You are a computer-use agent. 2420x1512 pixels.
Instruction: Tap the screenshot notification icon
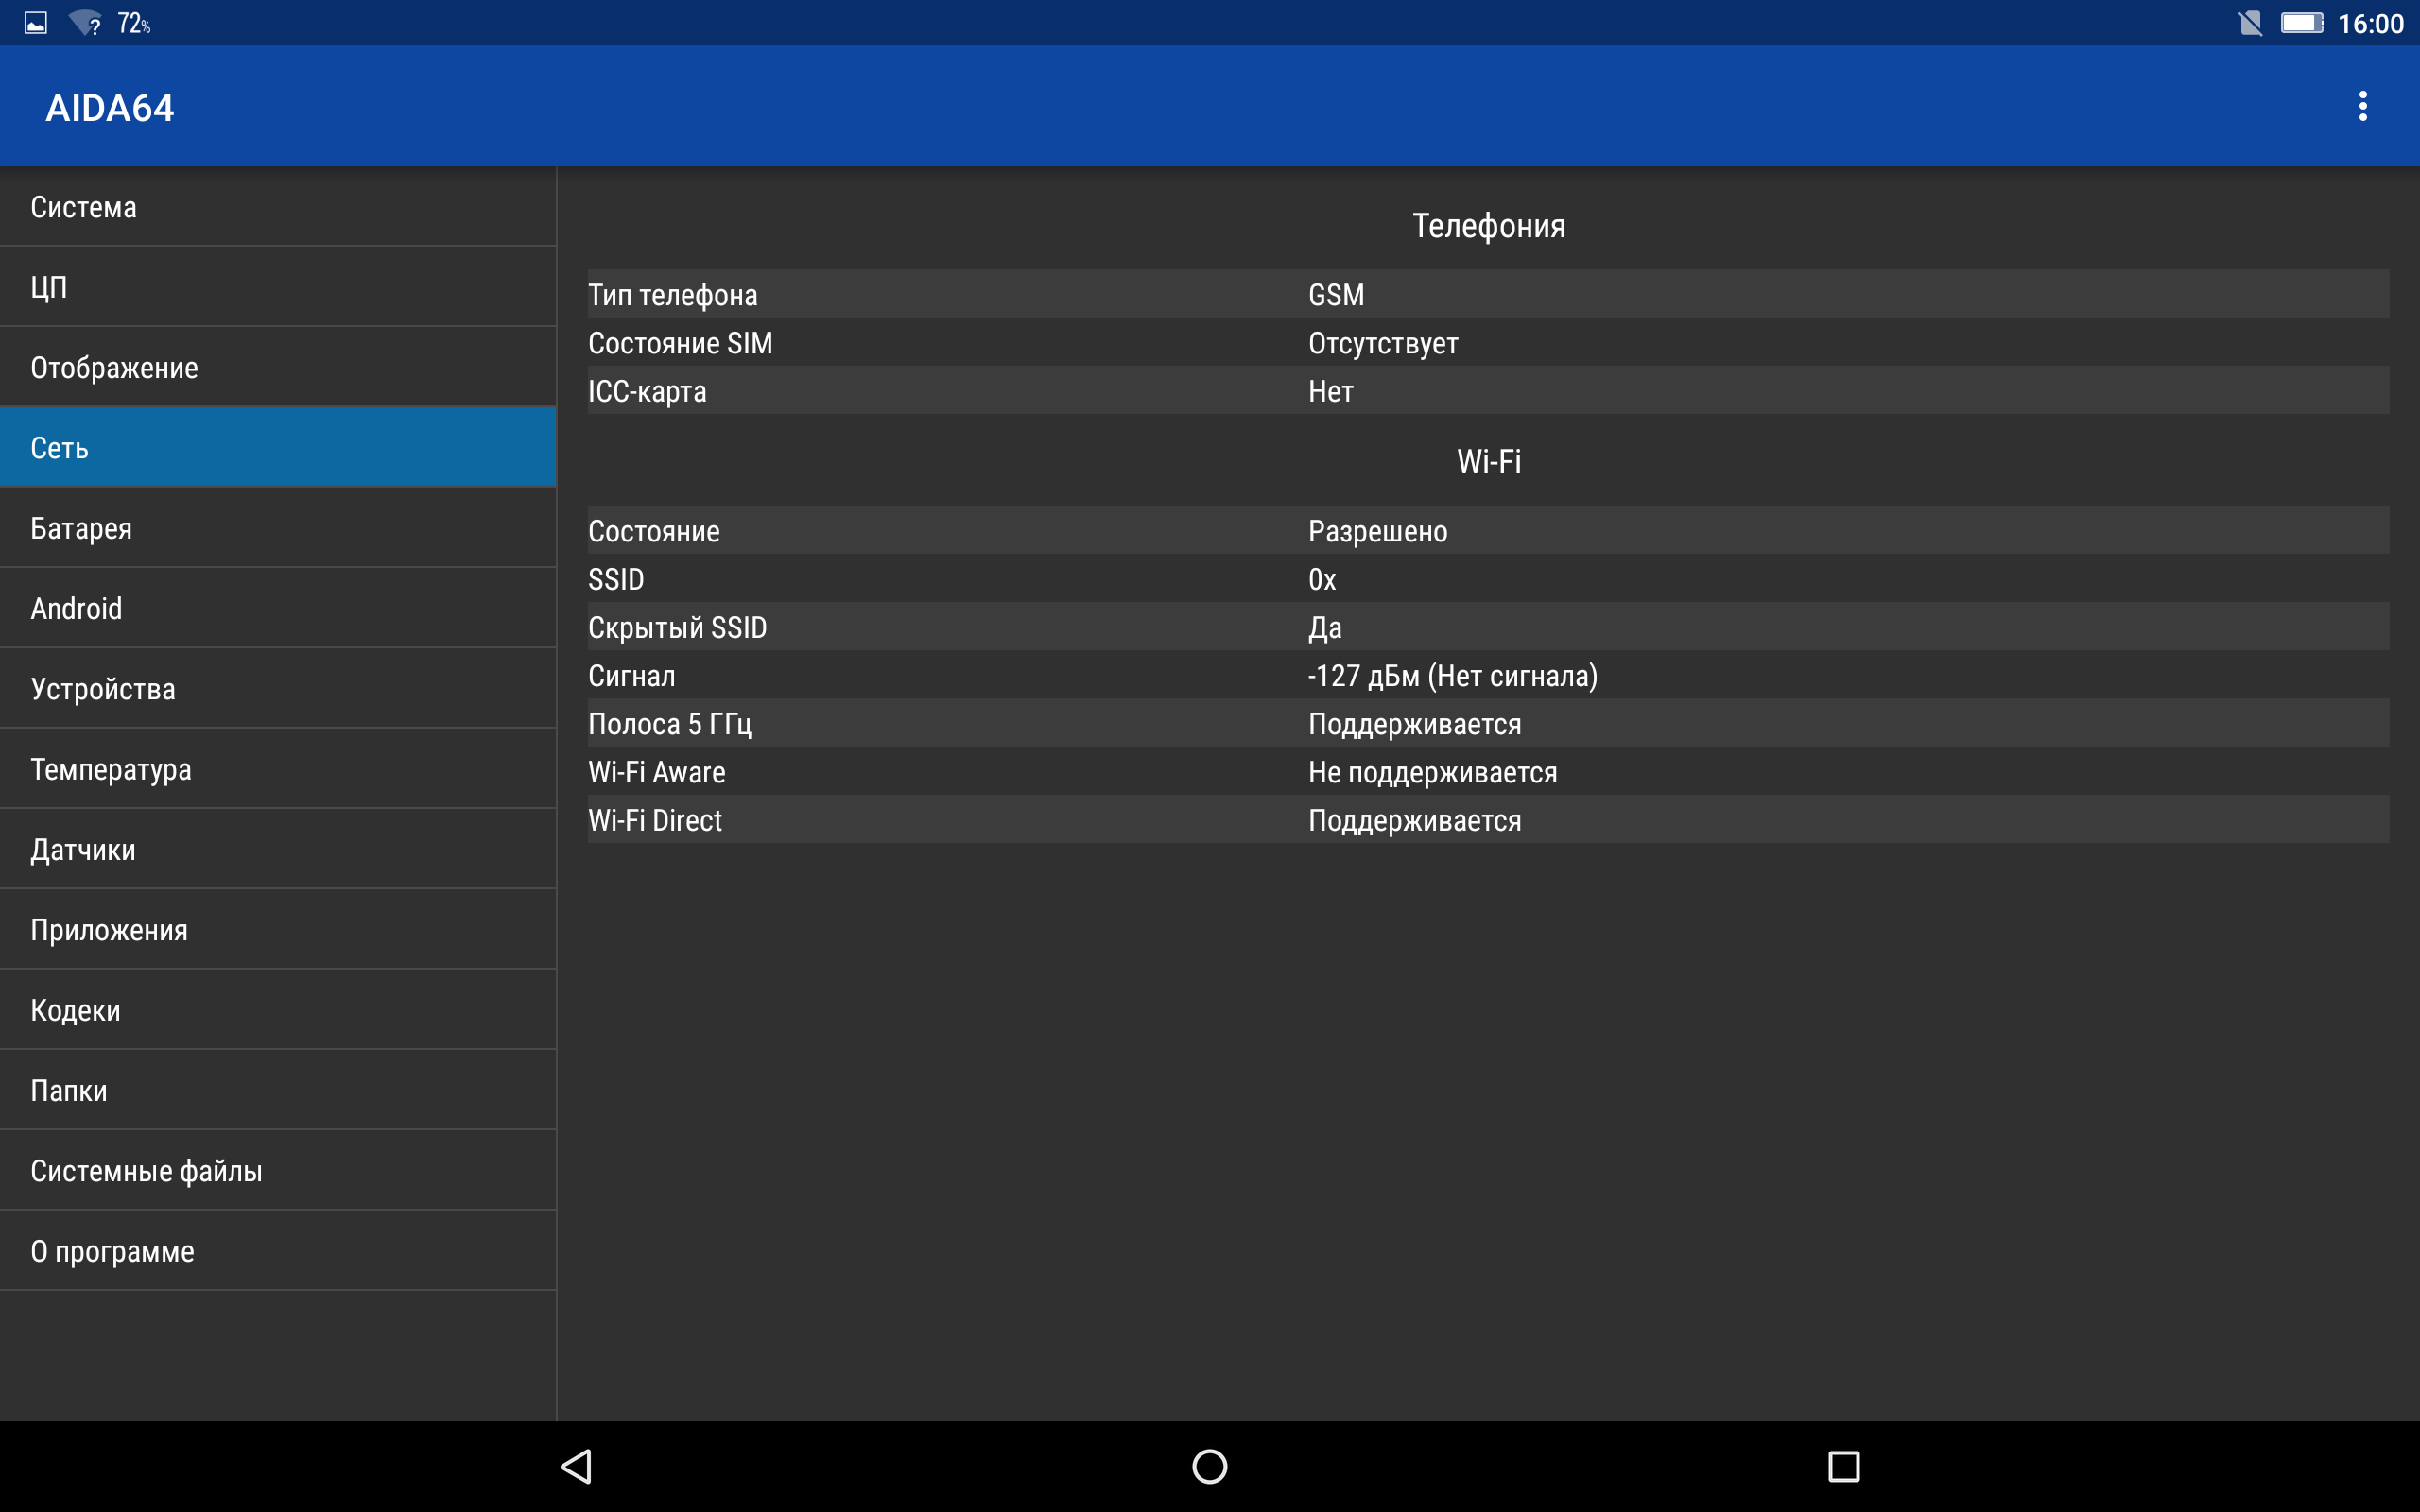click(x=36, y=23)
